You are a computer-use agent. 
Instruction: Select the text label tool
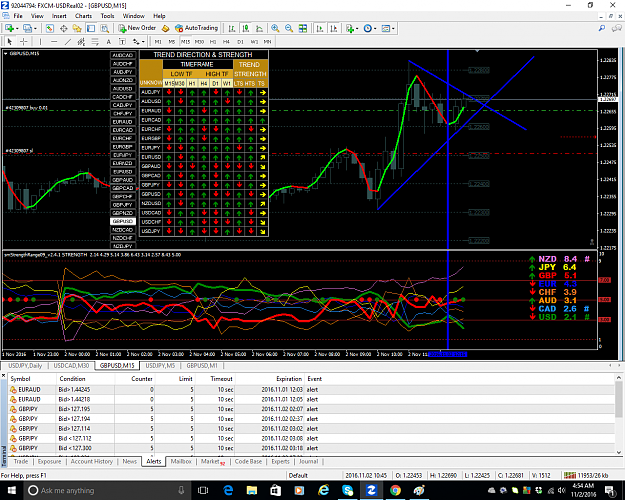(122, 41)
